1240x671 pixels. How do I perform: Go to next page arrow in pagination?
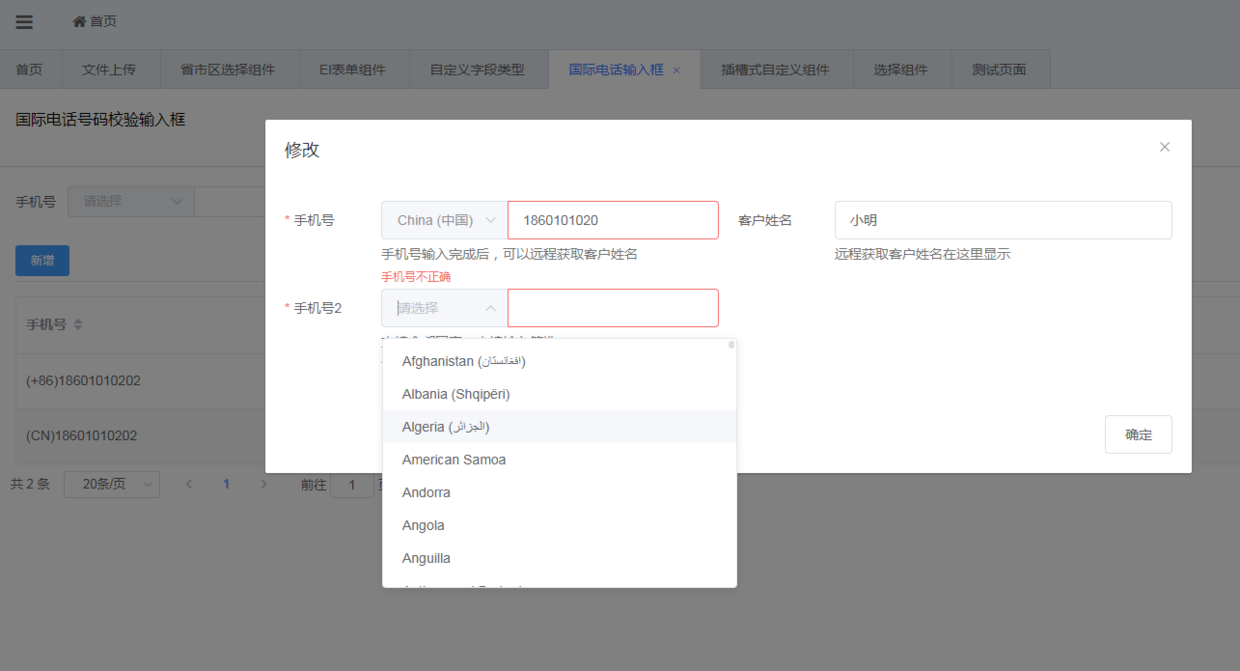(x=264, y=484)
